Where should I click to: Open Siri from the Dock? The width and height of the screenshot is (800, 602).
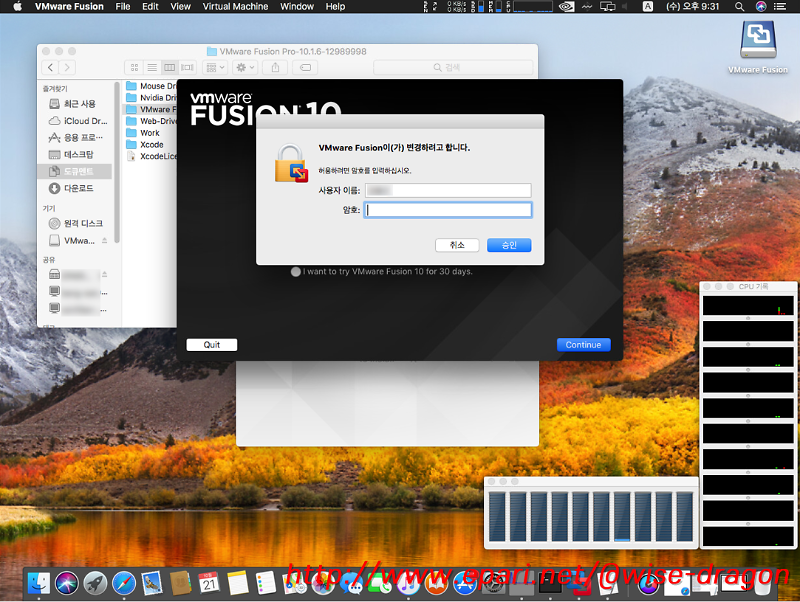pos(67,583)
